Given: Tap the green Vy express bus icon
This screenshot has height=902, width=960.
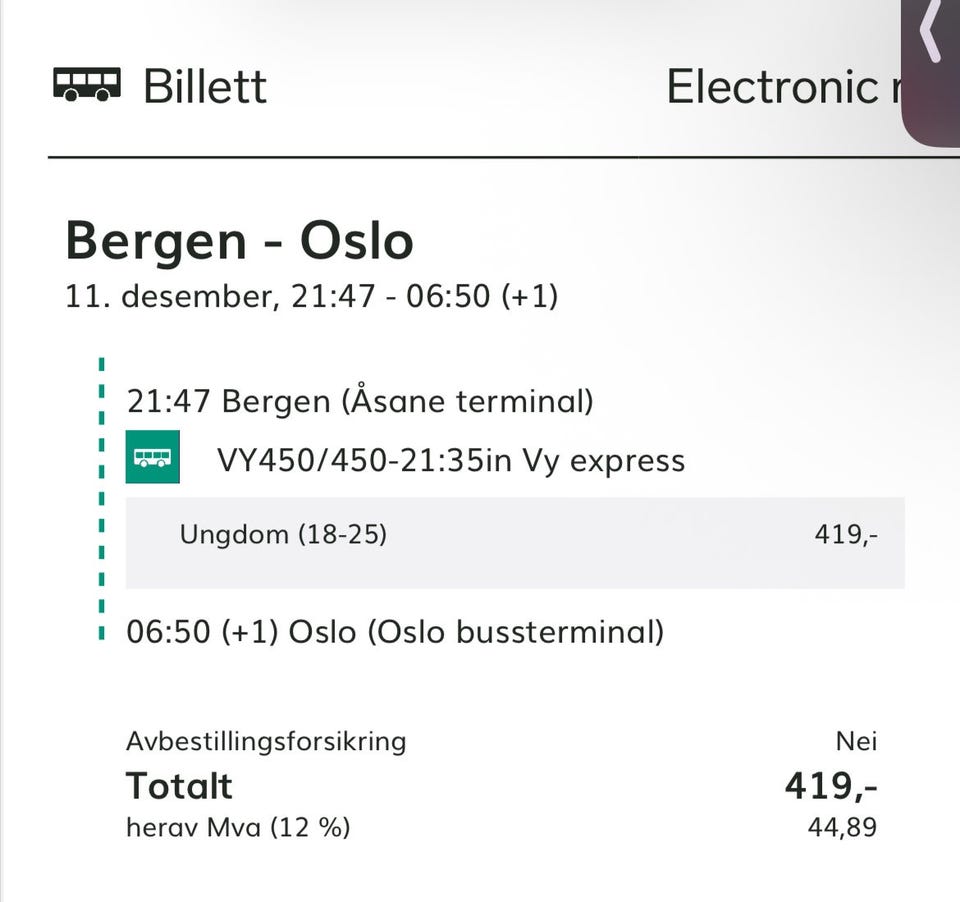Looking at the screenshot, I should [152, 457].
